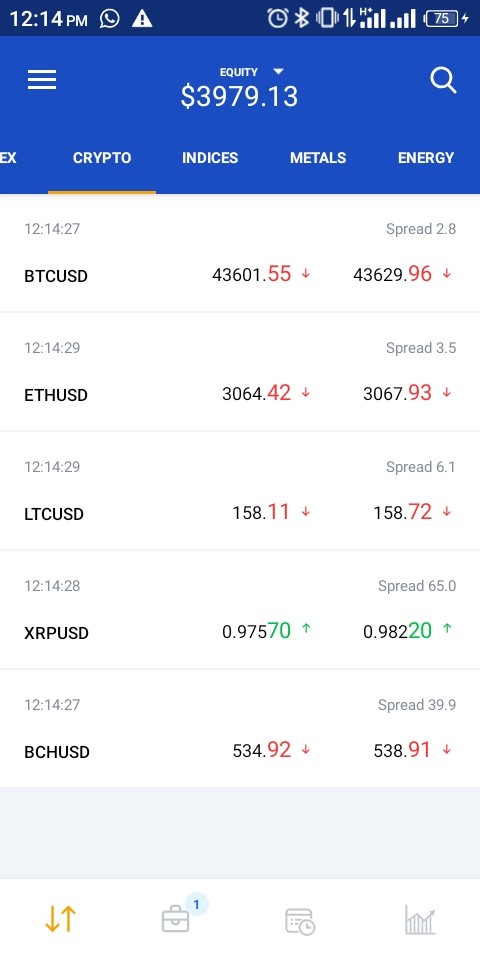Expand the Equity dropdown arrow
Screen dimensions: 480x960
pyautogui.click(x=279, y=72)
